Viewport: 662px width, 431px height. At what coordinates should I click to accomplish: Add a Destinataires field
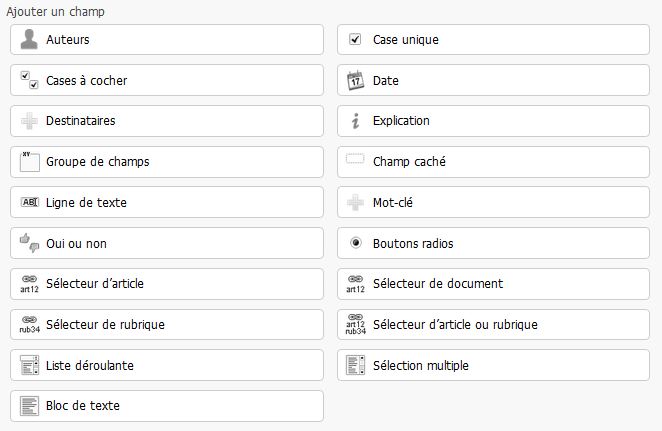[x=166, y=121]
